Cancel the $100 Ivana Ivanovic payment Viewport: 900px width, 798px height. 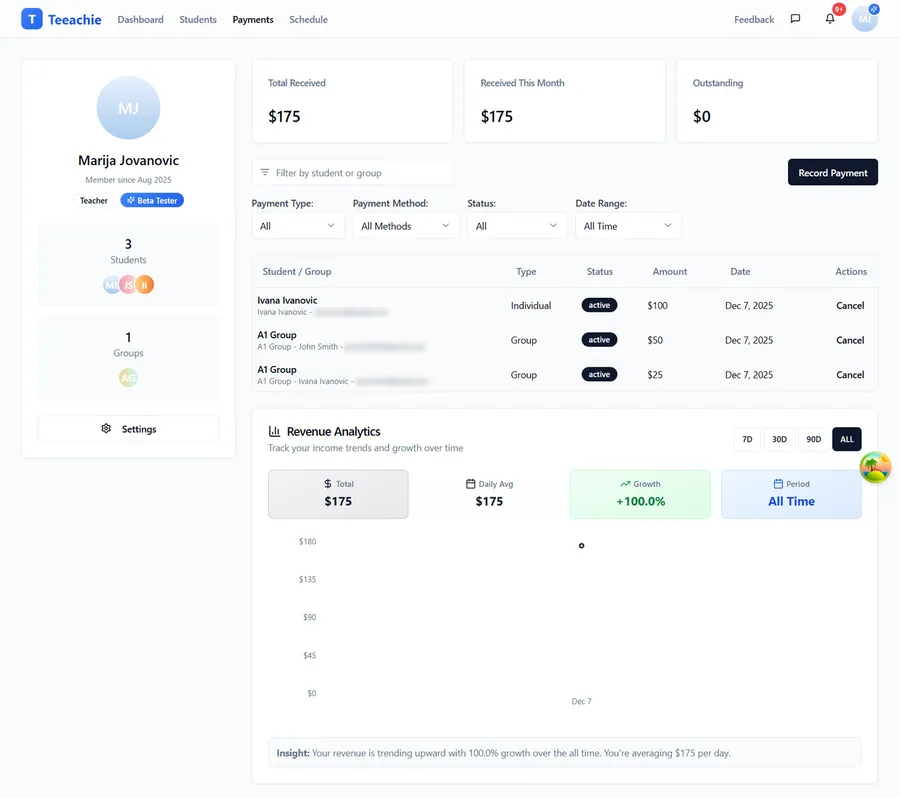click(x=849, y=305)
